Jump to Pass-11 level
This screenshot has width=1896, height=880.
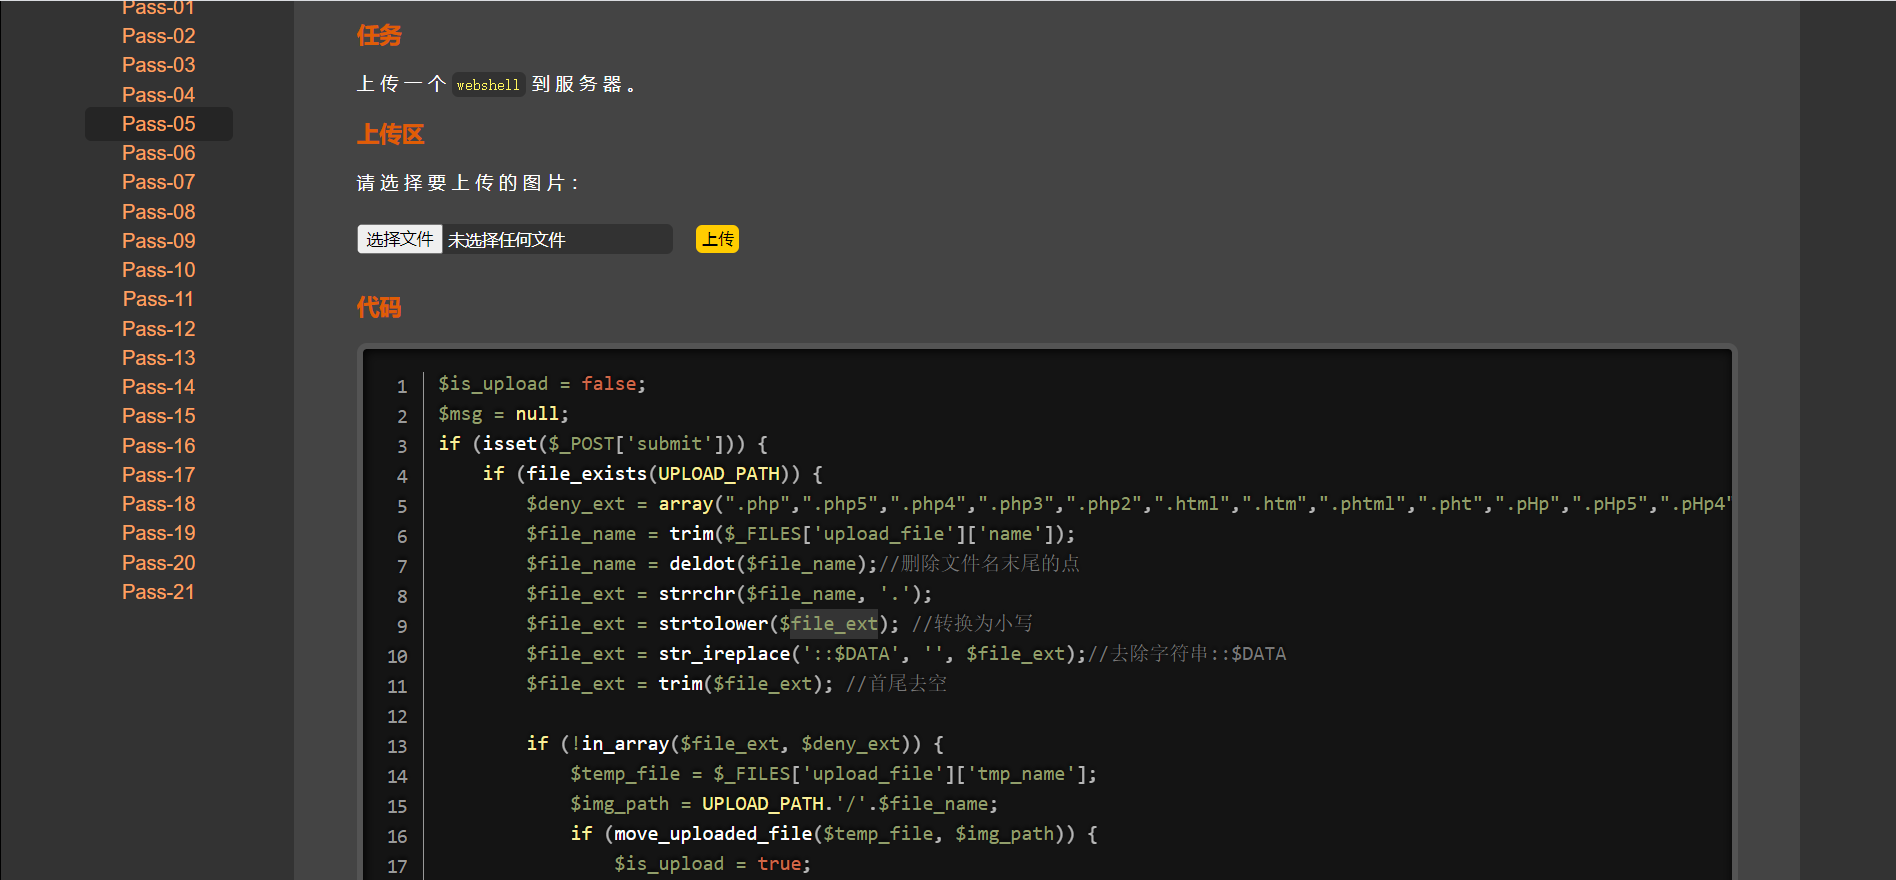click(158, 299)
